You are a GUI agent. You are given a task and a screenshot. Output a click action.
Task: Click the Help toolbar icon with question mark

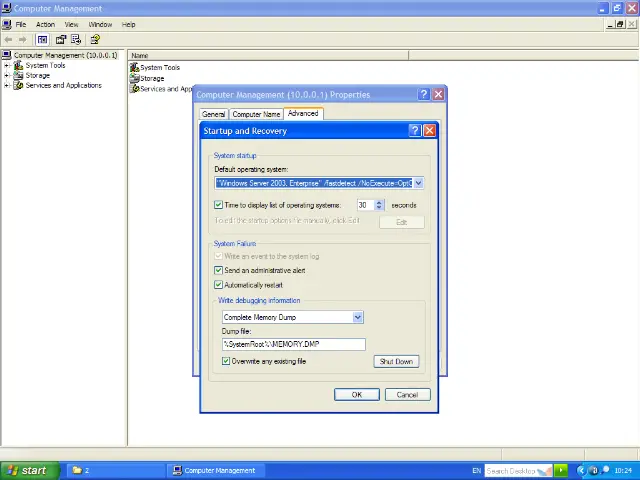95,40
